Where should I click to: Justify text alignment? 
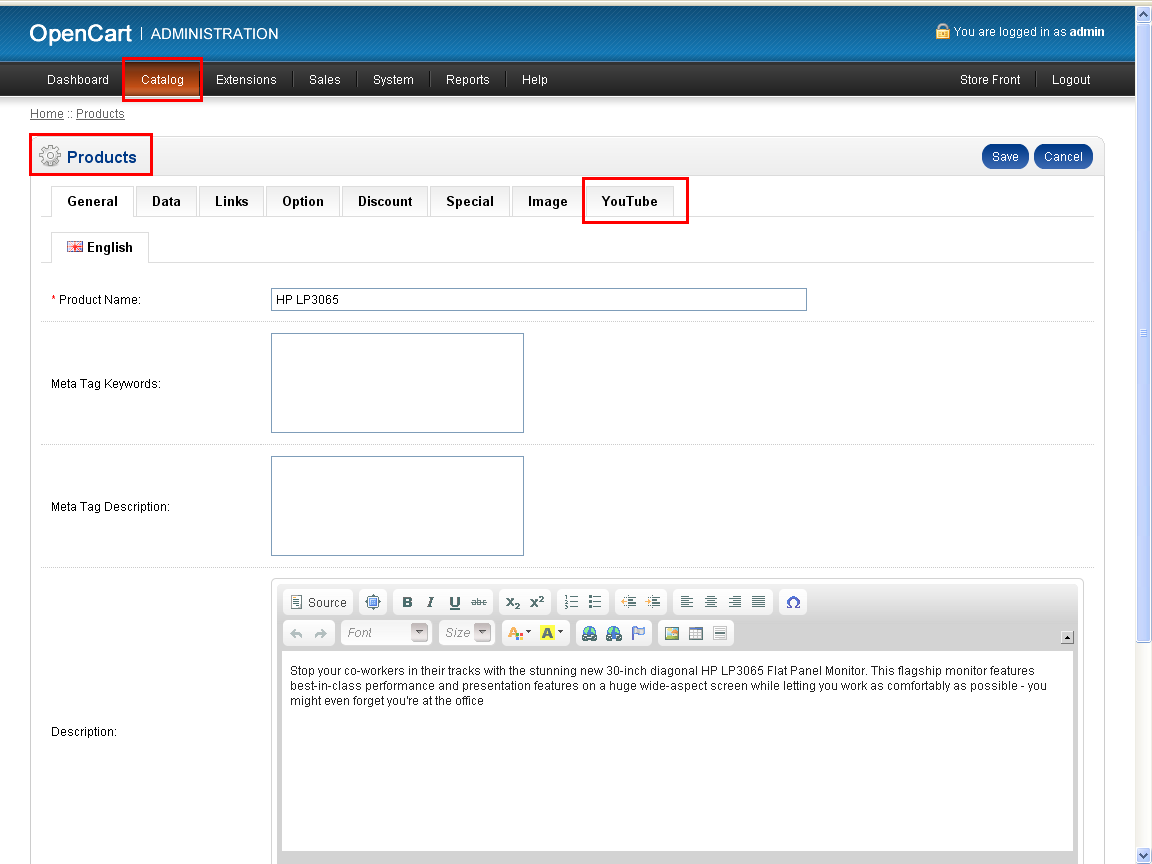click(x=759, y=602)
